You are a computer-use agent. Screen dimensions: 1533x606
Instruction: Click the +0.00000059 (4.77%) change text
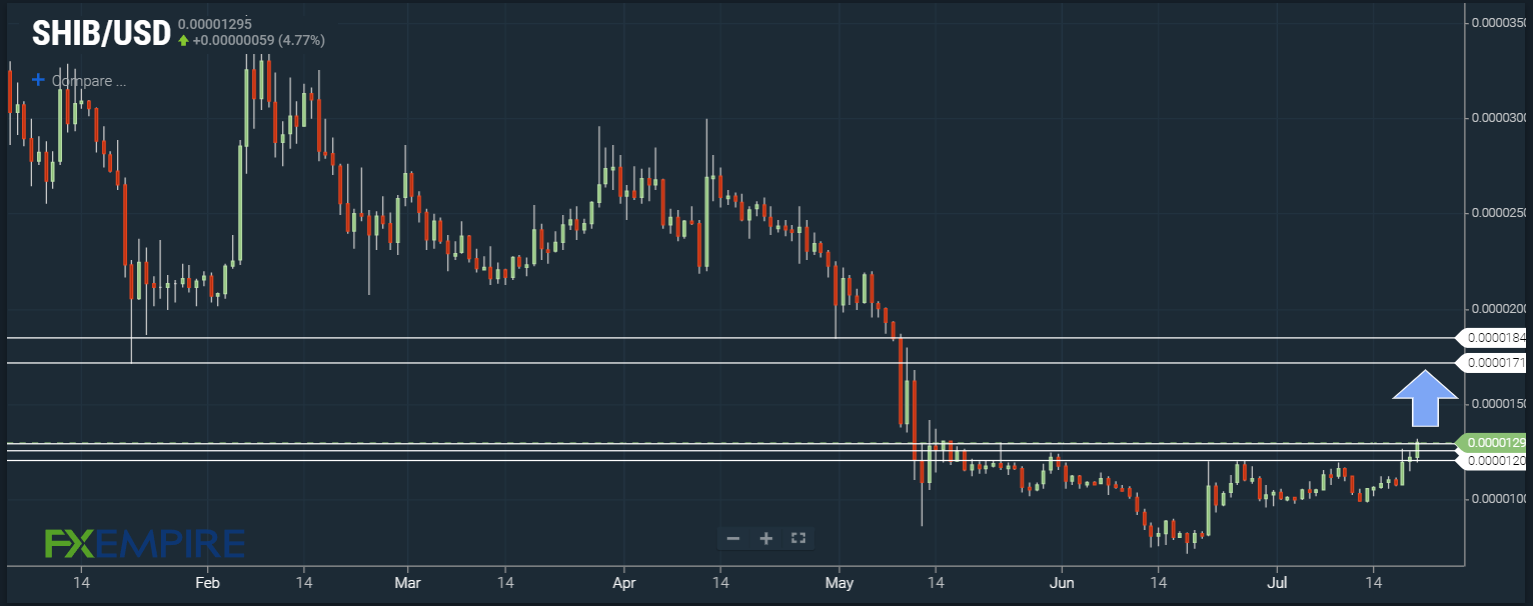(258, 40)
